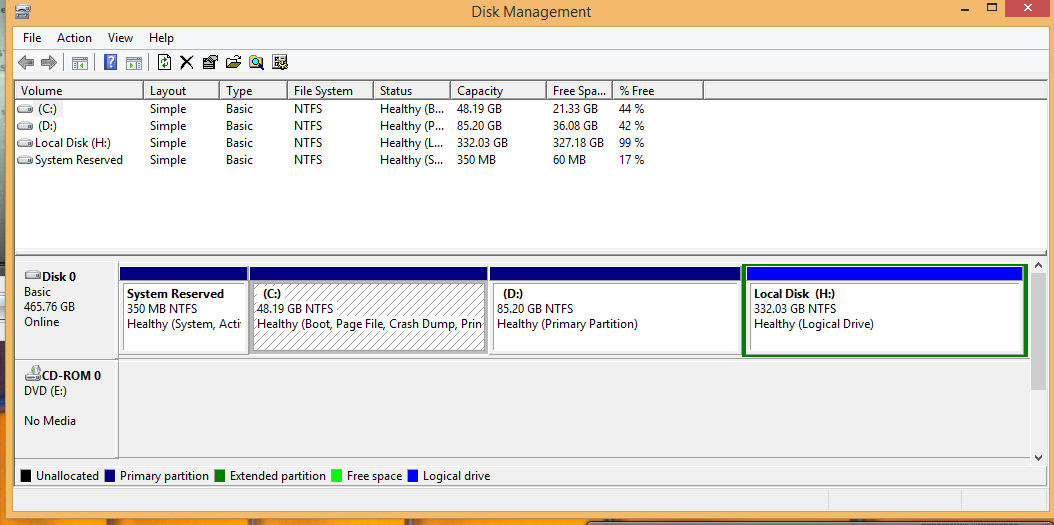Image resolution: width=1054 pixels, height=525 pixels.
Task: Click the CD-ROM 0 label panel
Action: (x=66, y=409)
